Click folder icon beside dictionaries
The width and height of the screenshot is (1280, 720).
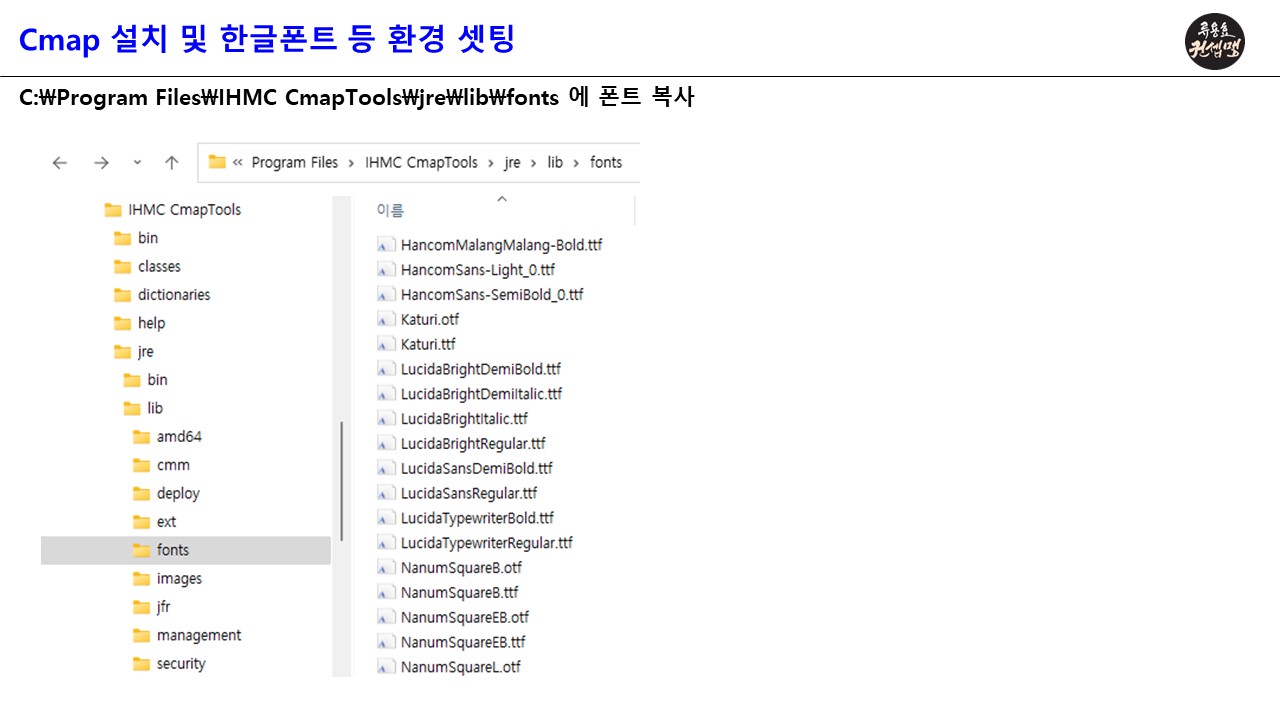(x=122, y=295)
